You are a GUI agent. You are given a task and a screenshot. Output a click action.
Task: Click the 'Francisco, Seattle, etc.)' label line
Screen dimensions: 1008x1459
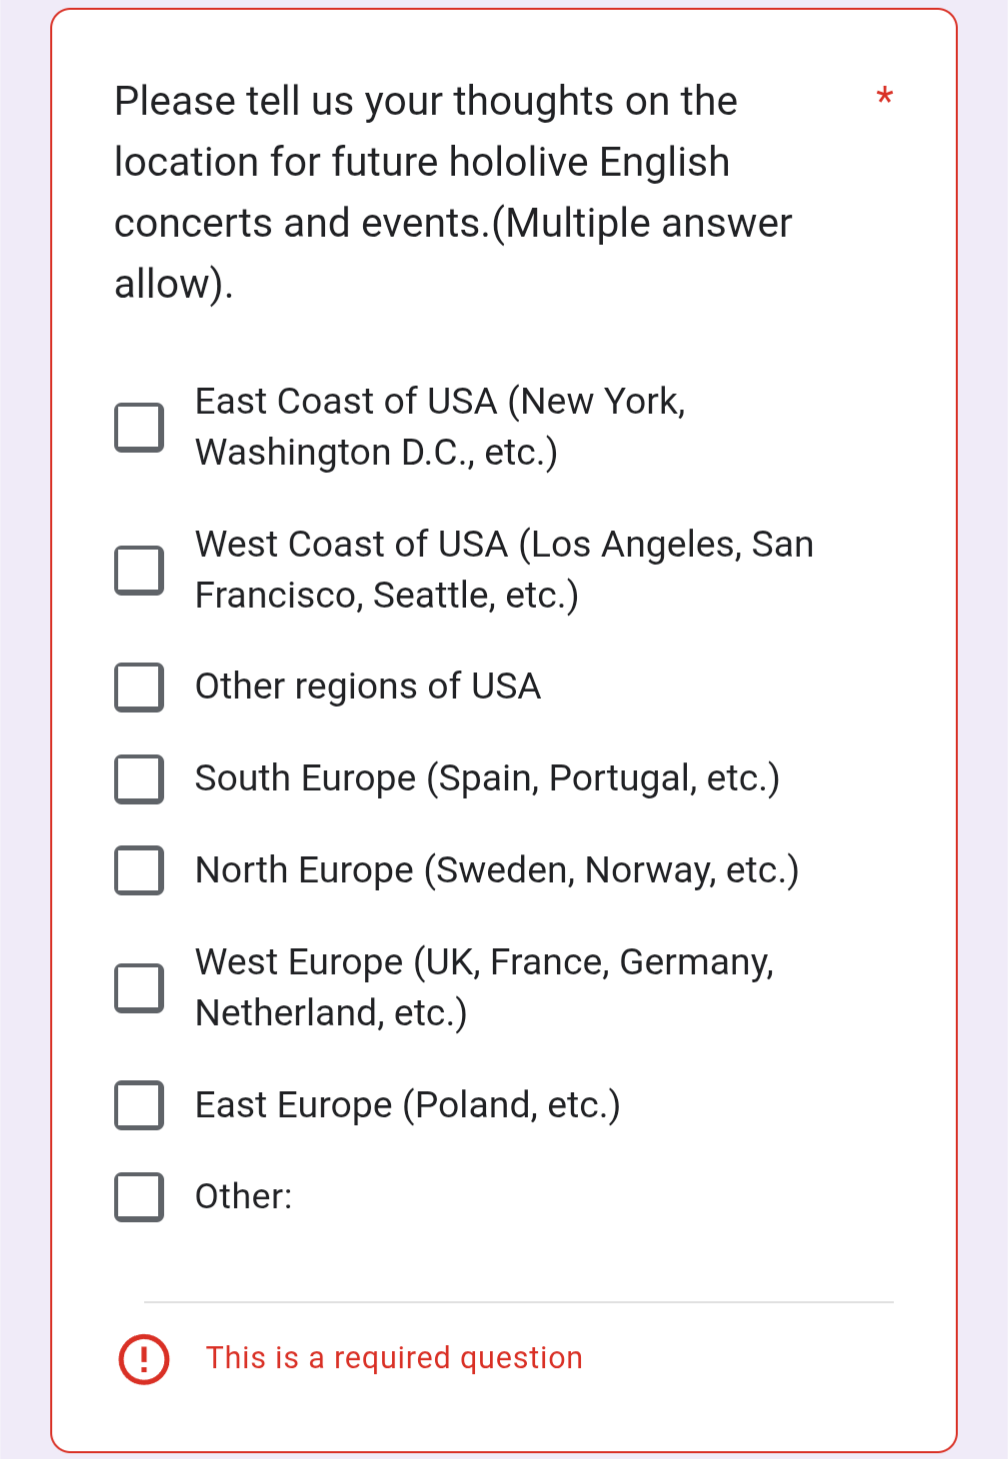pos(387,596)
